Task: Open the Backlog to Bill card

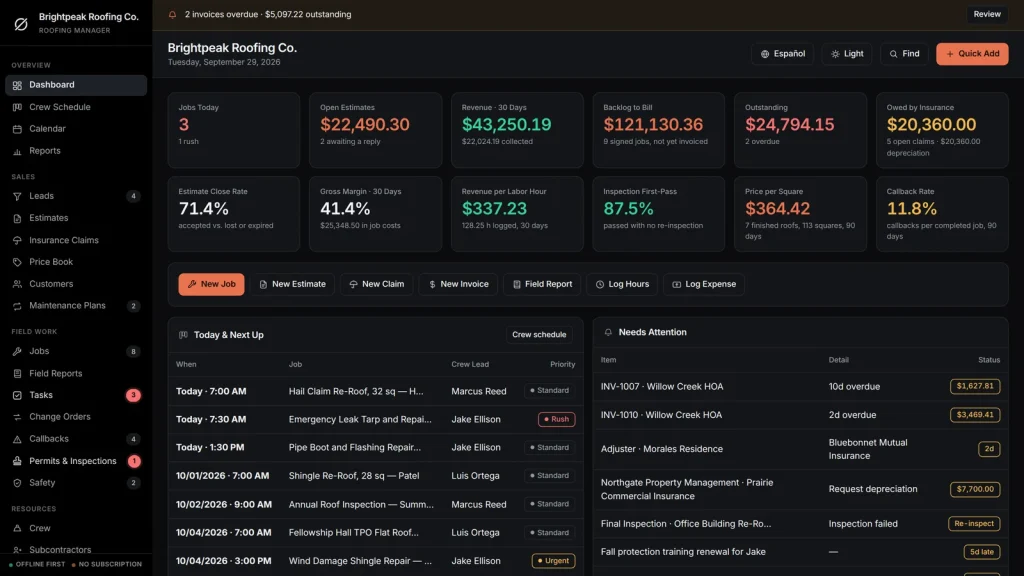Action: pos(658,130)
